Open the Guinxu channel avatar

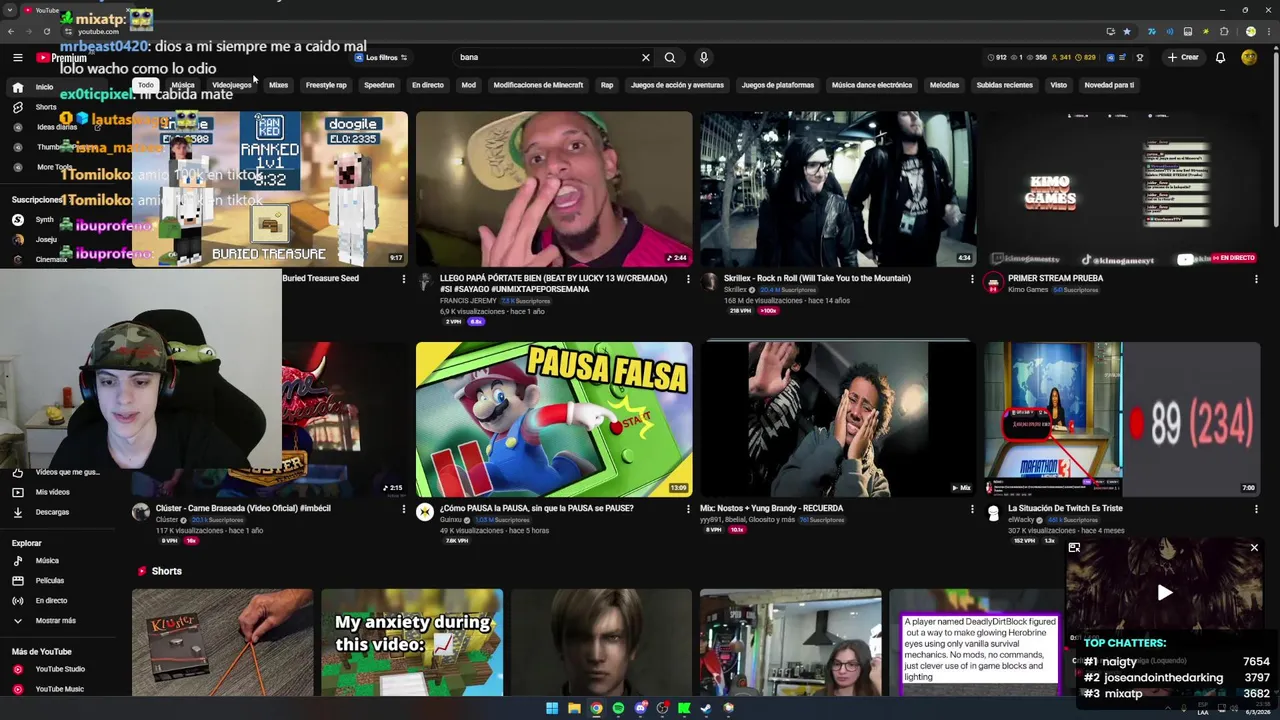pos(425,512)
